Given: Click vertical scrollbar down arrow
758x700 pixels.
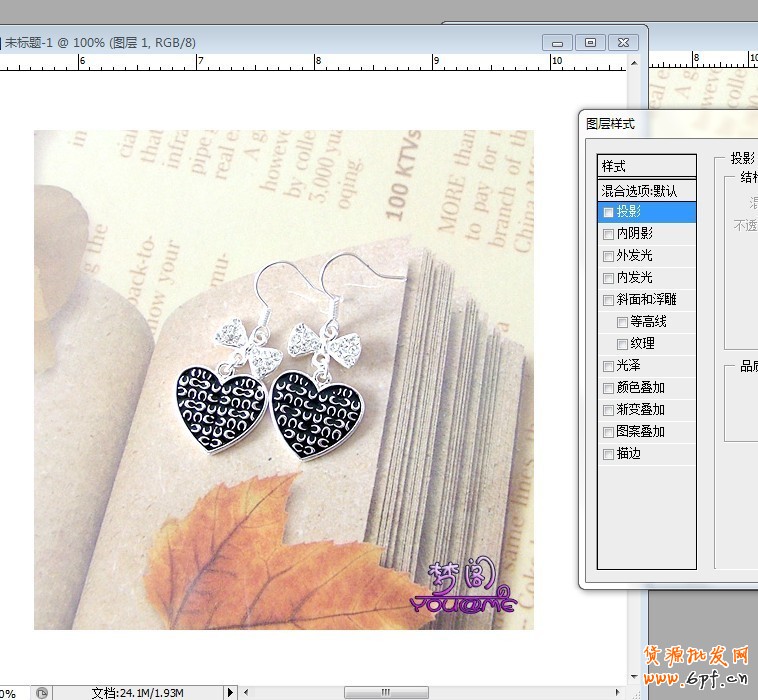Looking at the screenshot, I should point(634,677).
